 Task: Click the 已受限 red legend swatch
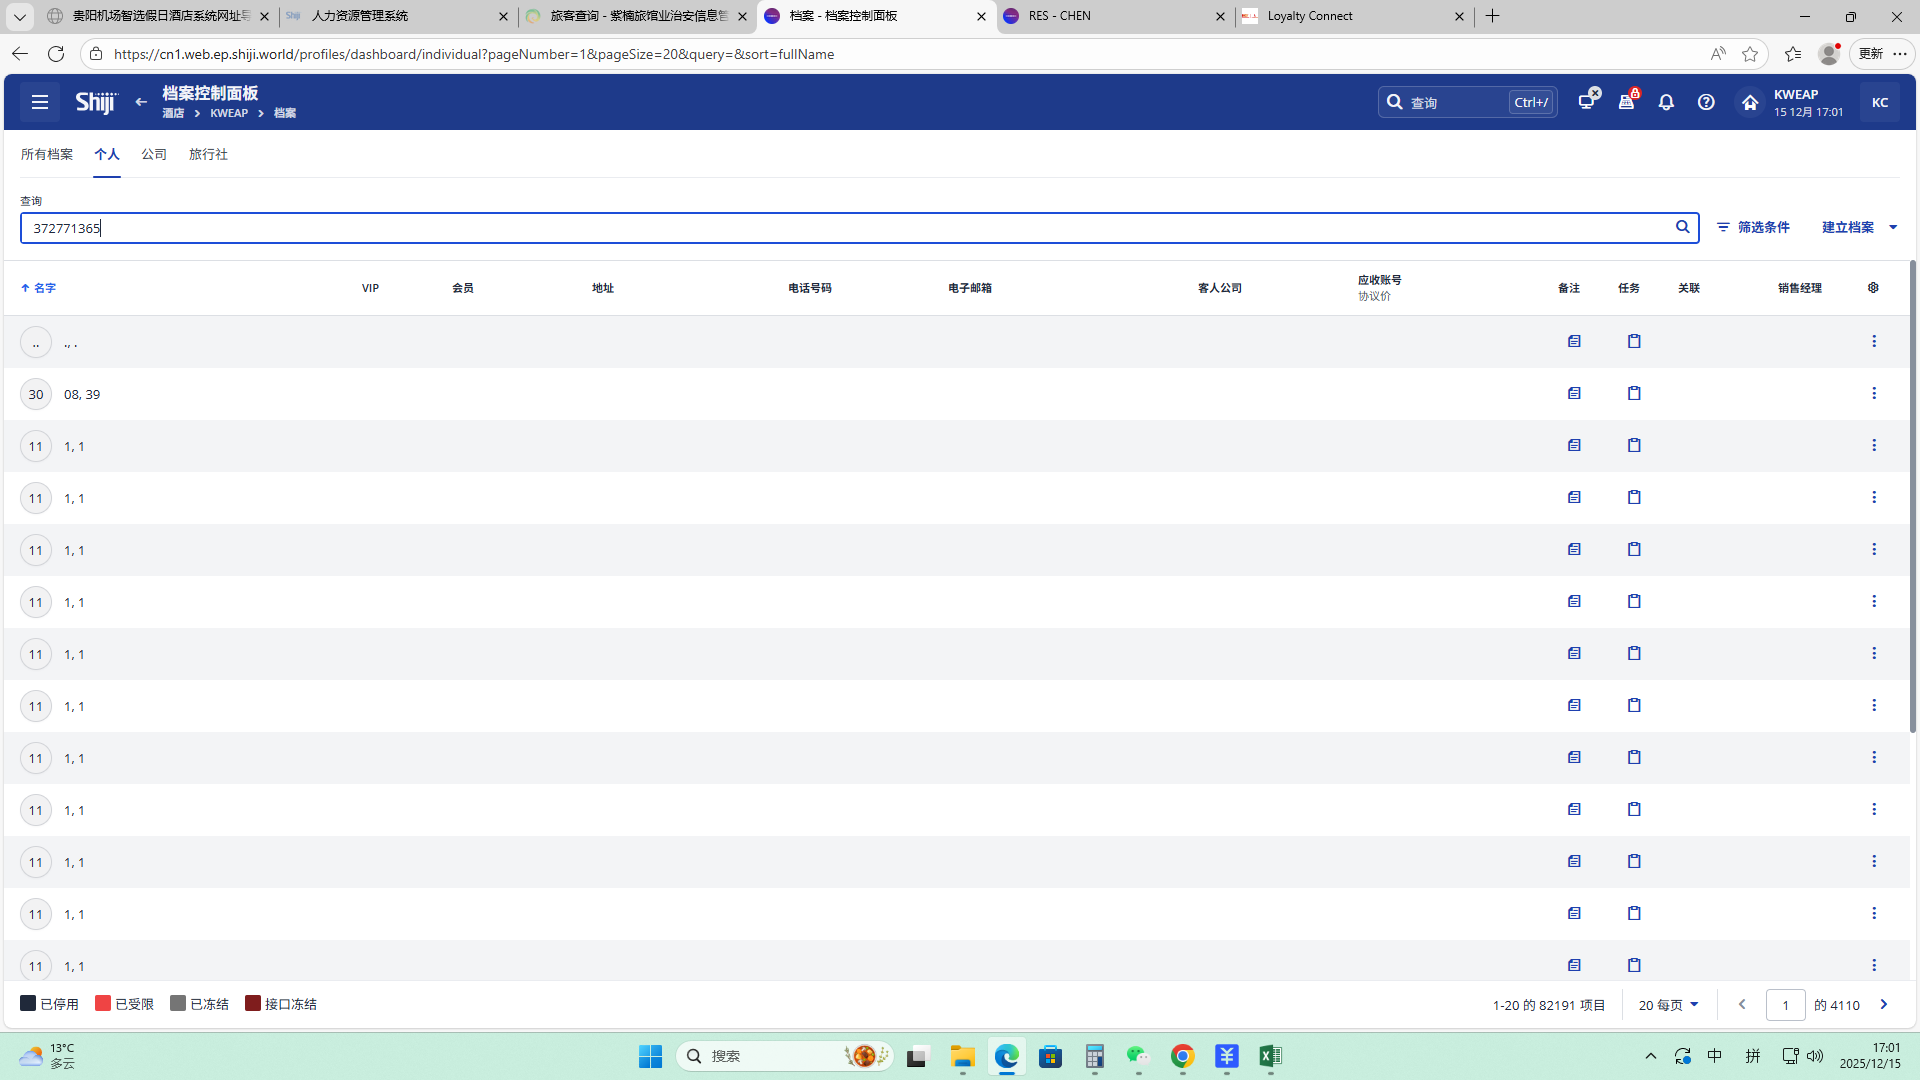(x=103, y=1004)
